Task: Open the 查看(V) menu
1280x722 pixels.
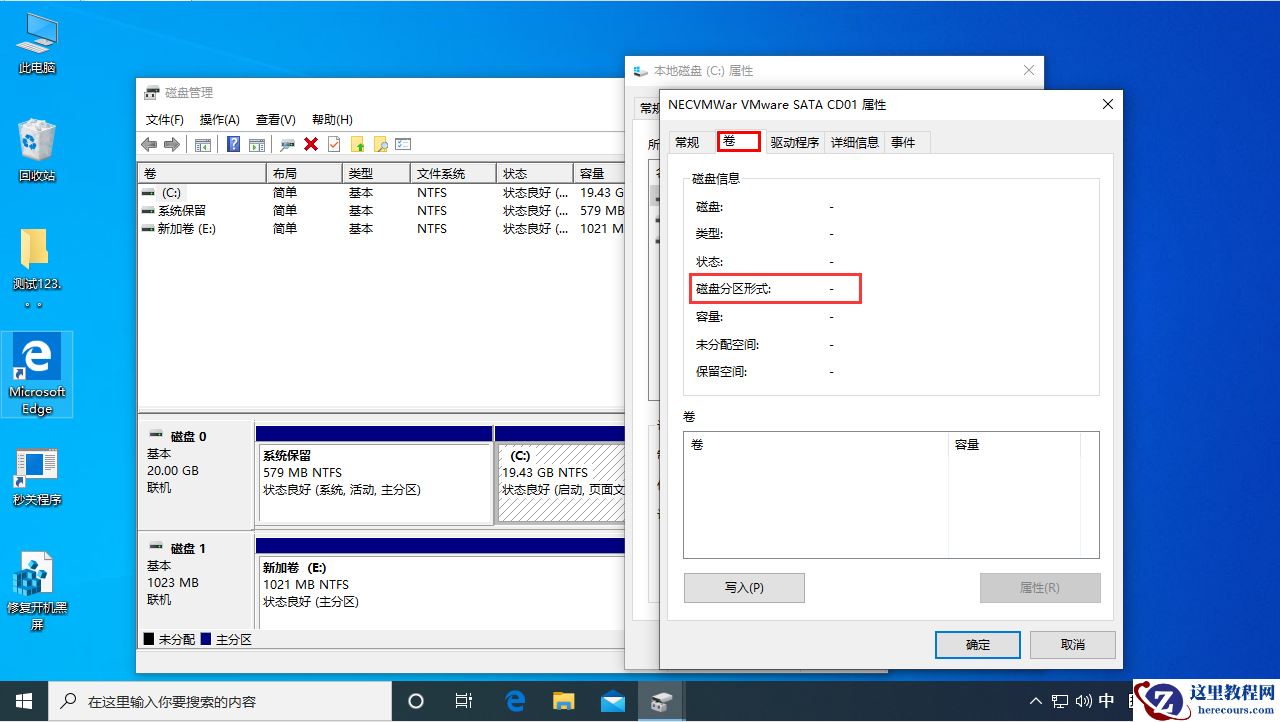Action: tap(275, 119)
